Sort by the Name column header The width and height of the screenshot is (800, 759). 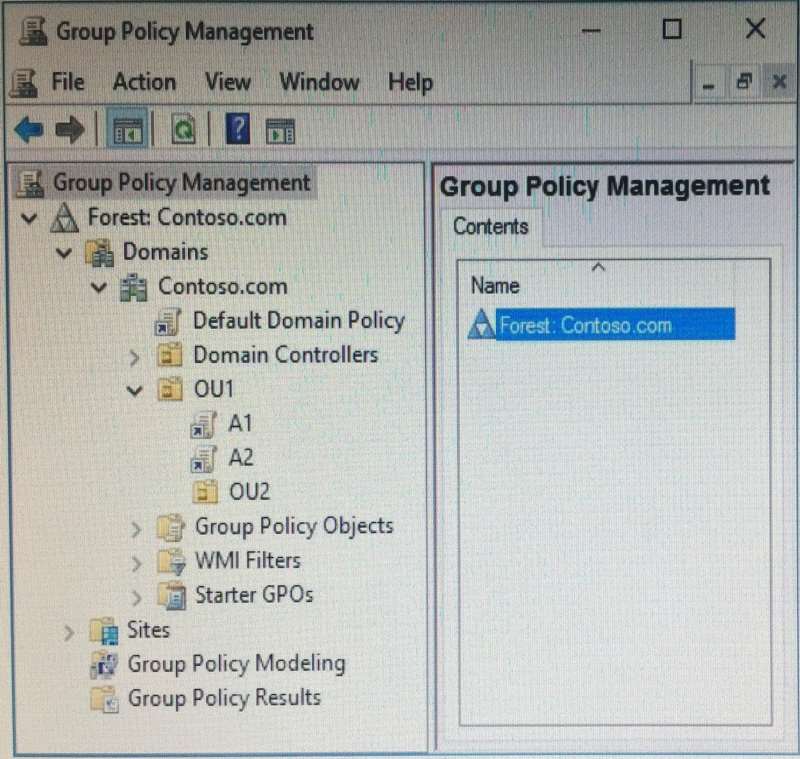pos(596,285)
